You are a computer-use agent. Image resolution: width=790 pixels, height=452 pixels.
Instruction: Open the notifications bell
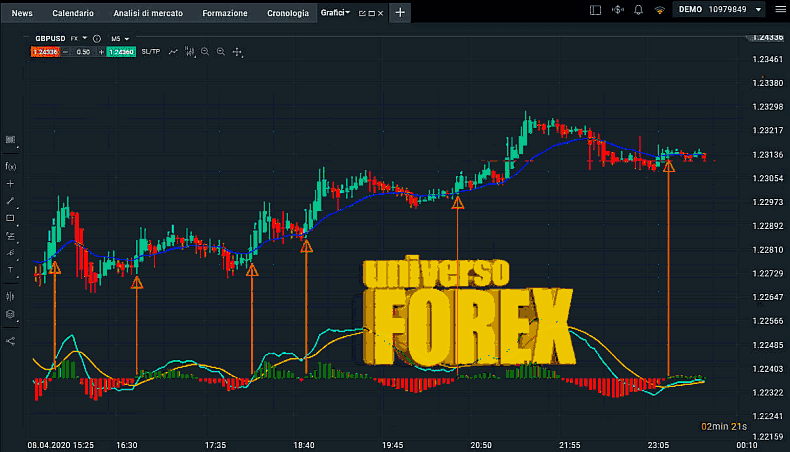(x=638, y=10)
